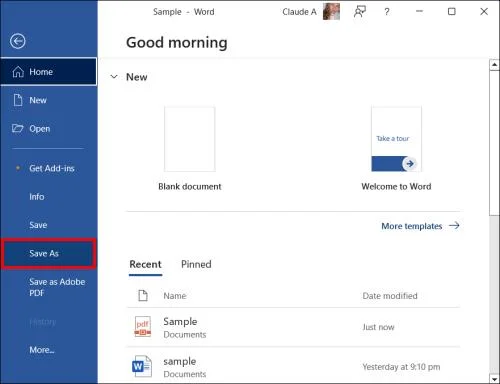Follow the More templates link
Screen dimensions: 500x384
point(420,226)
